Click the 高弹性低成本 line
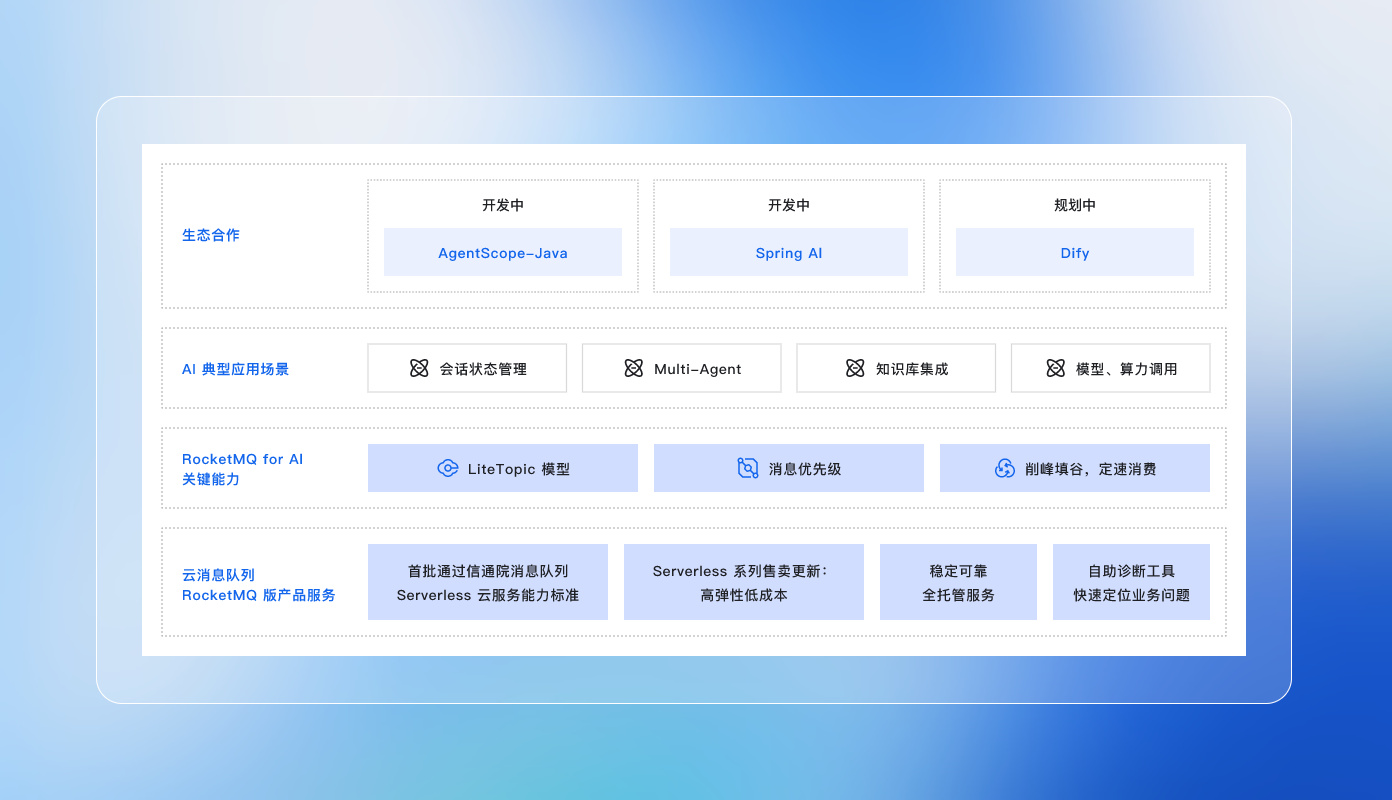The width and height of the screenshot is (1392, 800). pos(744,595)
